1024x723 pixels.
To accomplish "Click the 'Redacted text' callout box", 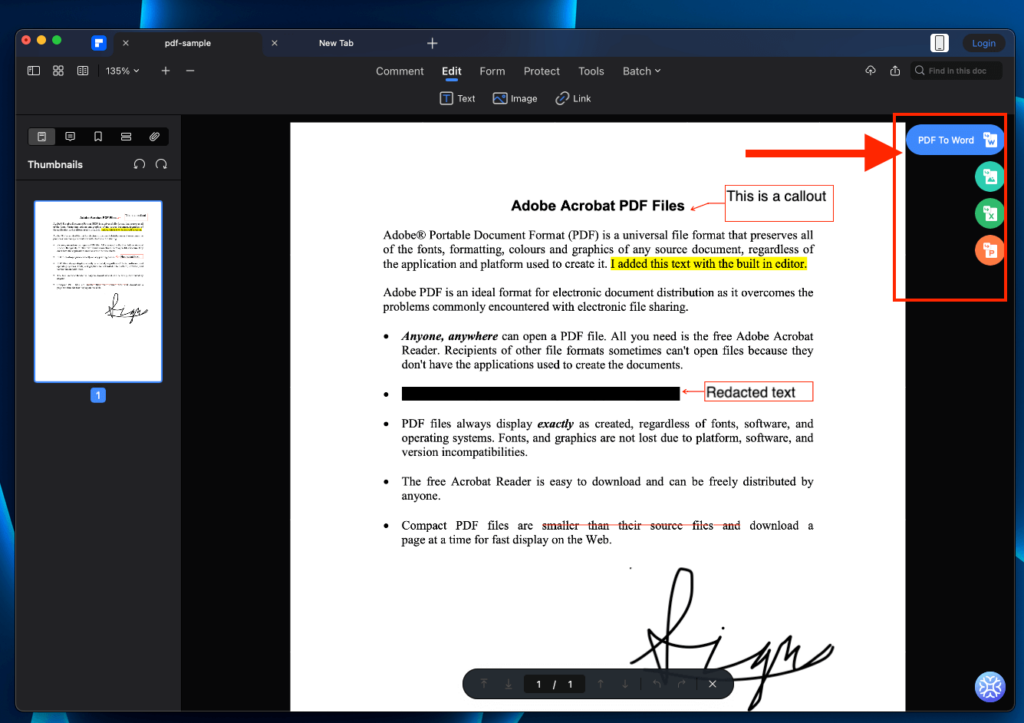I will (758, 392).
